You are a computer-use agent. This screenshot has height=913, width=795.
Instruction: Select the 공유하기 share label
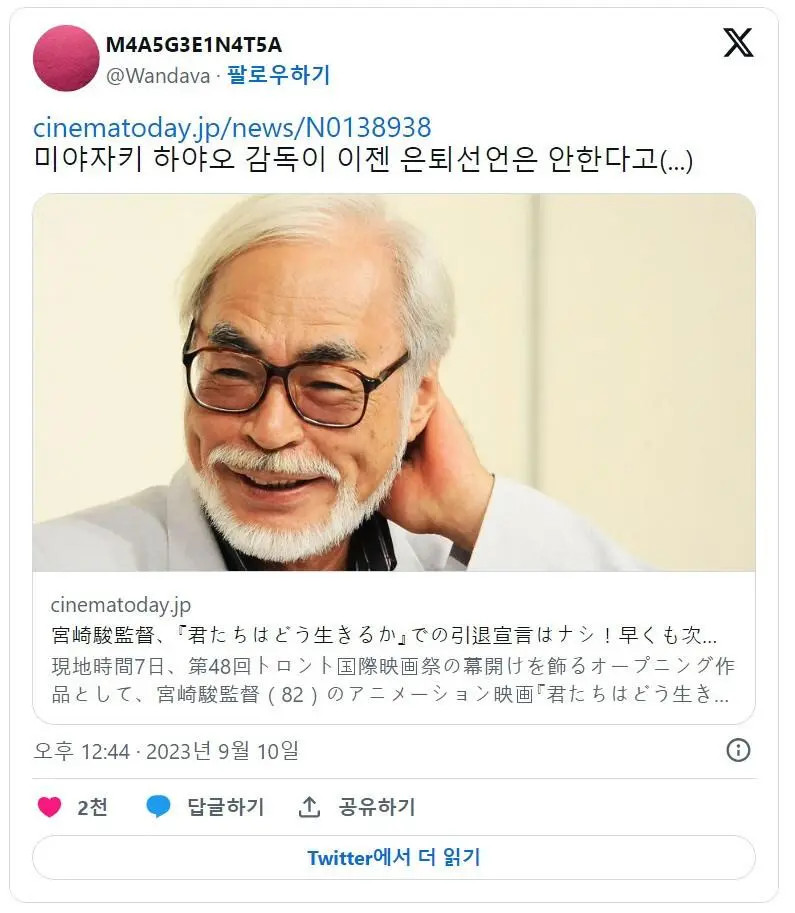pos(377,807)
